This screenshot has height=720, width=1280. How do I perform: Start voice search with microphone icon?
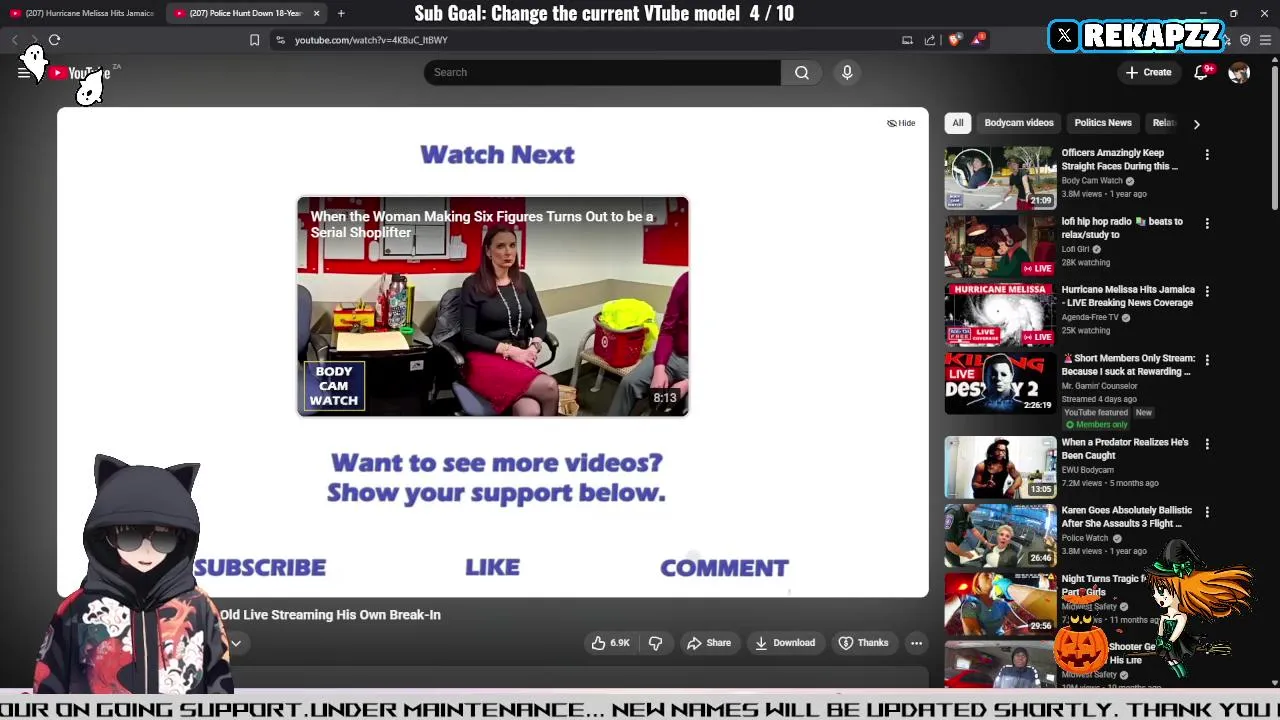[x=847, y=72]
